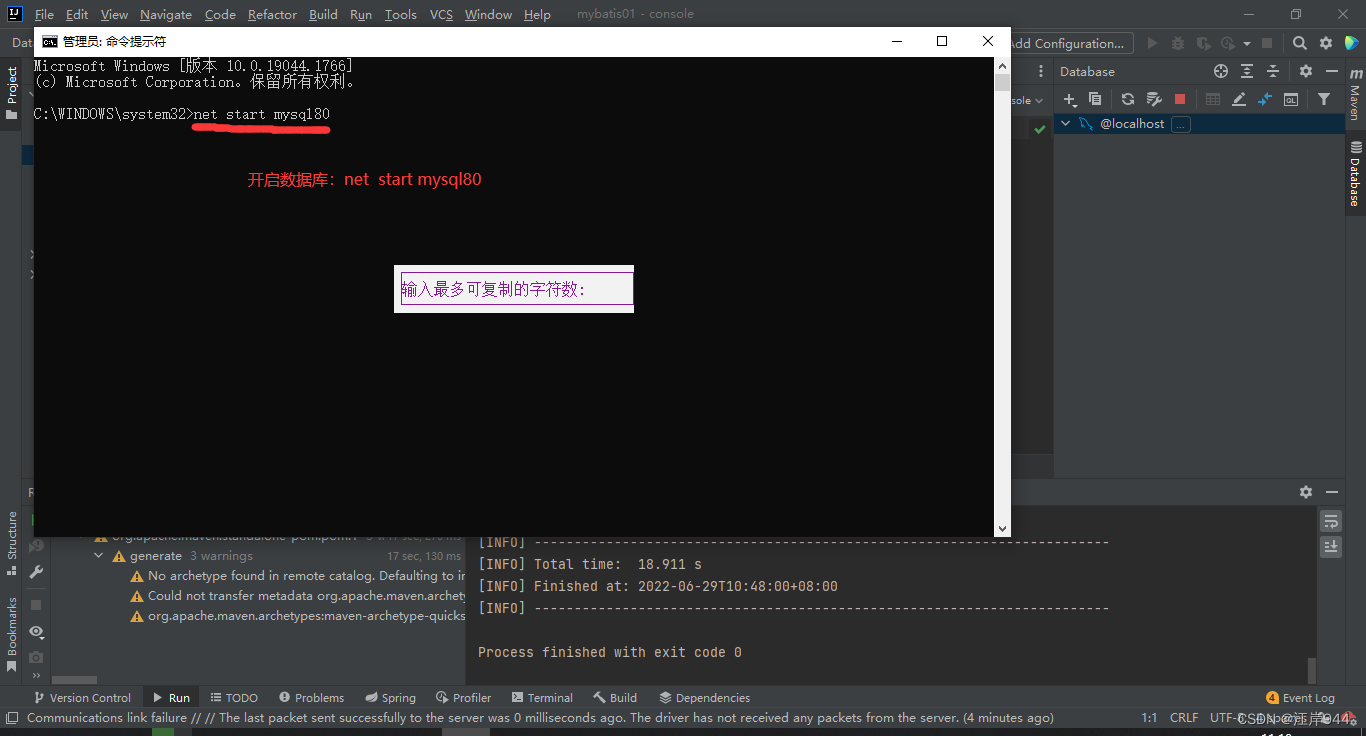
Task: Open the Navigate menu
Action: coord(165,14)
